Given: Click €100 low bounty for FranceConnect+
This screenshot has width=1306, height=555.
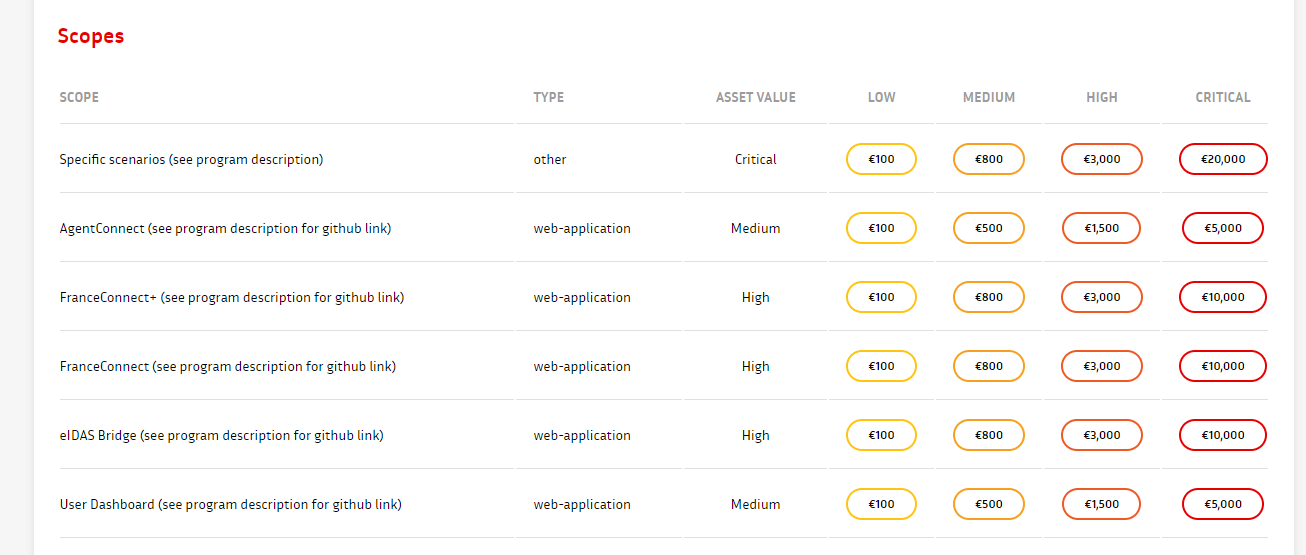Looking at the screenshot, I should (881, 297).
